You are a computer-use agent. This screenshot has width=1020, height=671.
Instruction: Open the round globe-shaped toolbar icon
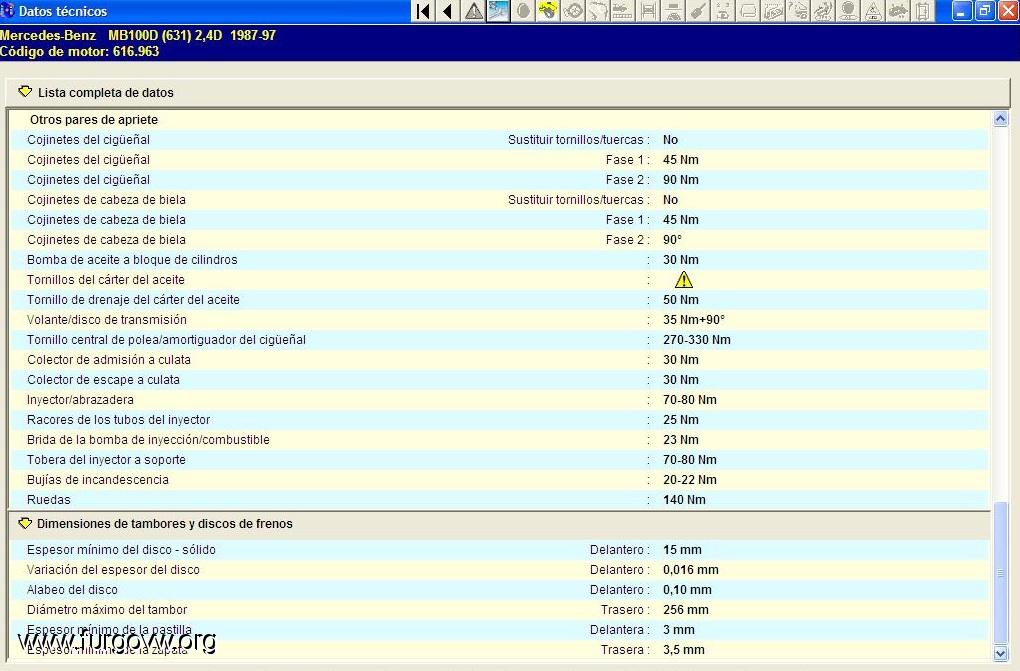tap(848, 11)
